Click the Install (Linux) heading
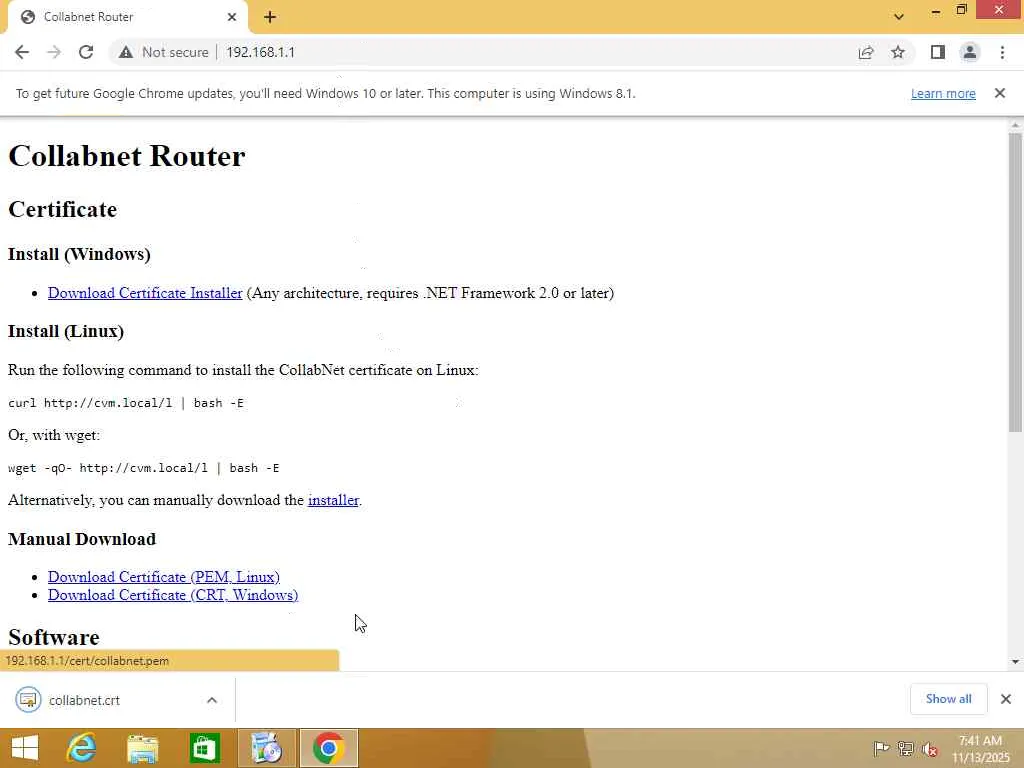The height and width of the screenshot is (768, 1024). point(66,332)
